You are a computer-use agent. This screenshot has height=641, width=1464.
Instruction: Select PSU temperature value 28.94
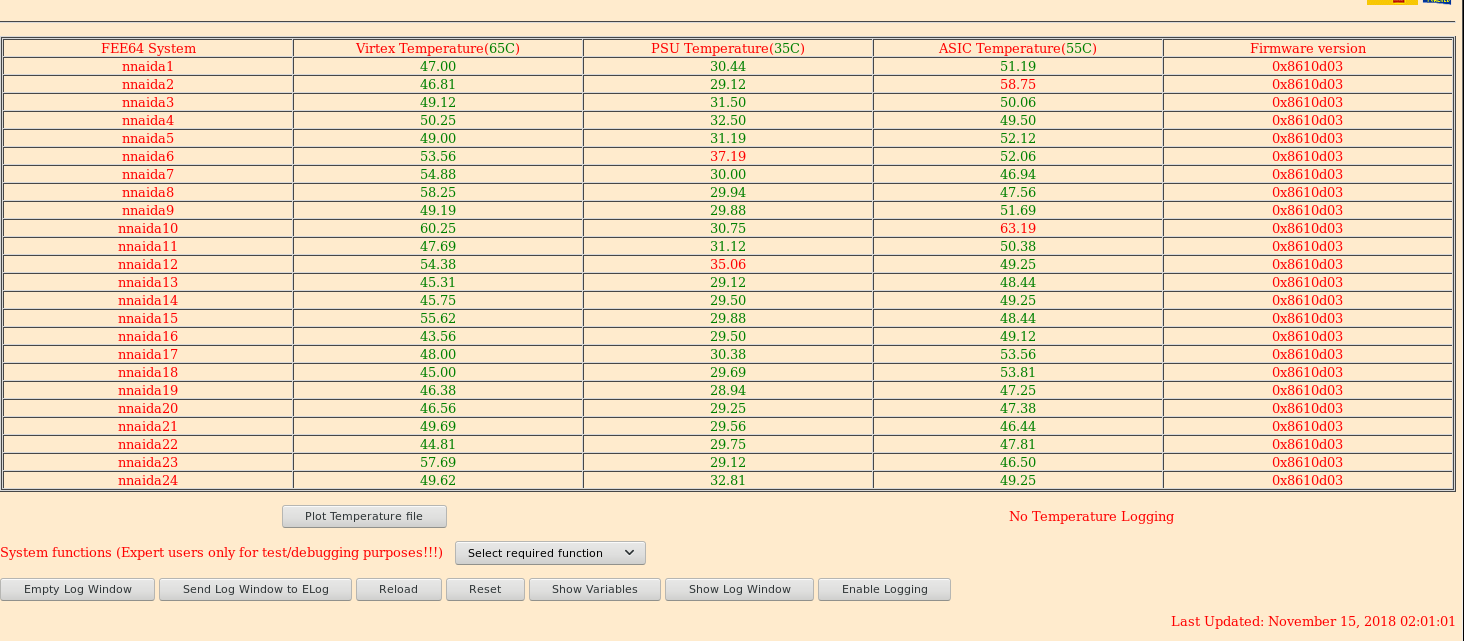(728, 390)
